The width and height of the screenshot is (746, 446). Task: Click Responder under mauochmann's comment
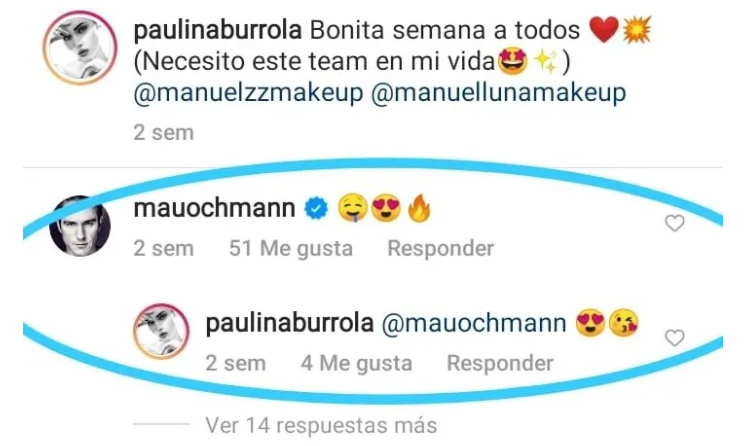441,248
